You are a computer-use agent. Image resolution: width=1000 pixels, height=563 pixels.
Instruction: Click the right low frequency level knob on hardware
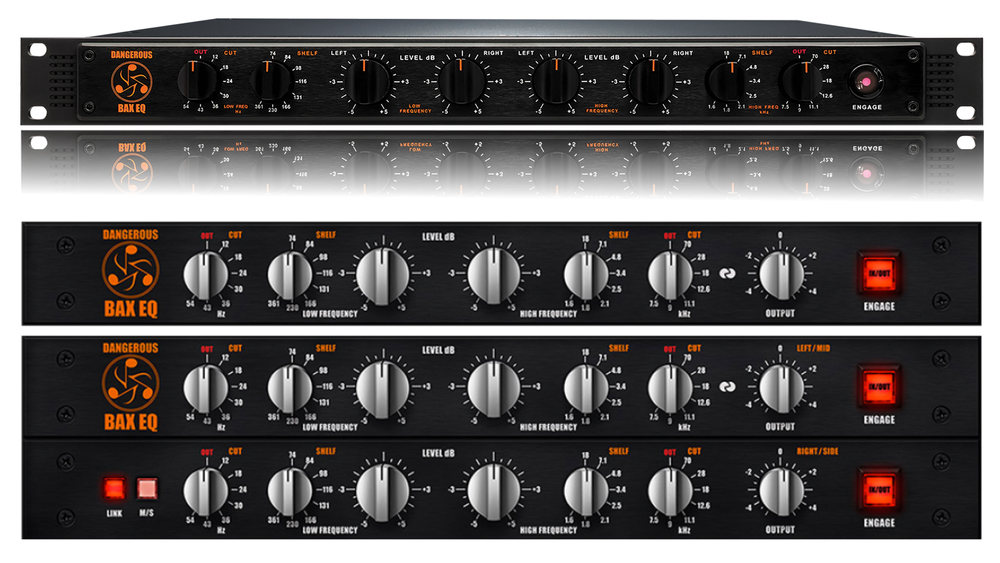tap(461, 82)
